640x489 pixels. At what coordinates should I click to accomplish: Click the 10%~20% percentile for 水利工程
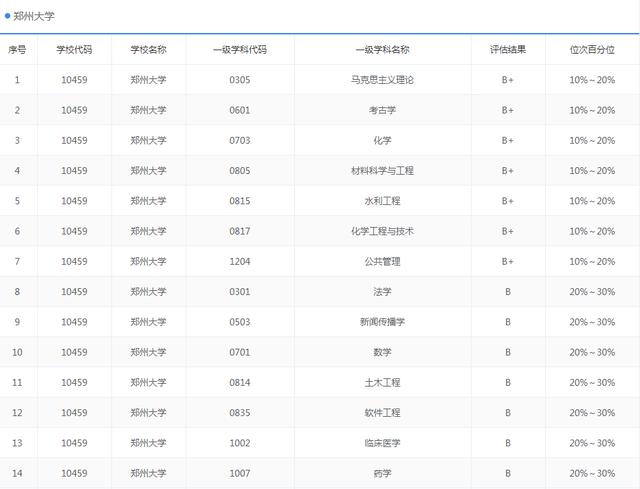pos(592,201)
